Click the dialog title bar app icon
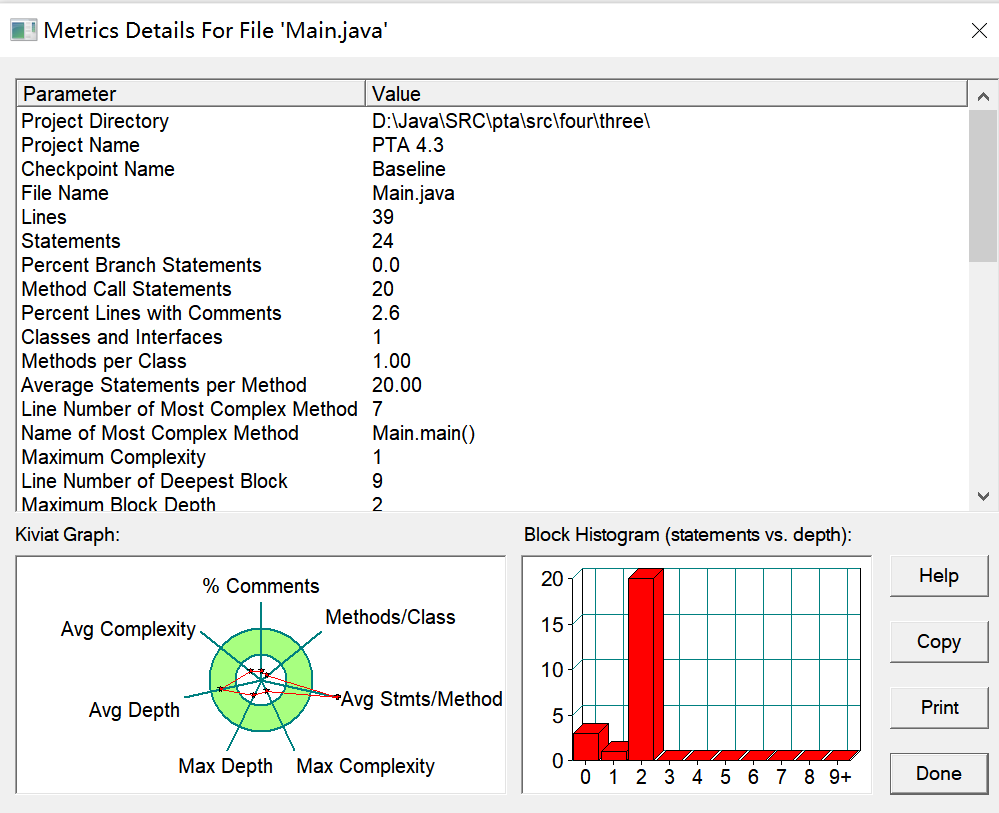The width and height of the screenshot is (999, 813). tap(24, 30)
